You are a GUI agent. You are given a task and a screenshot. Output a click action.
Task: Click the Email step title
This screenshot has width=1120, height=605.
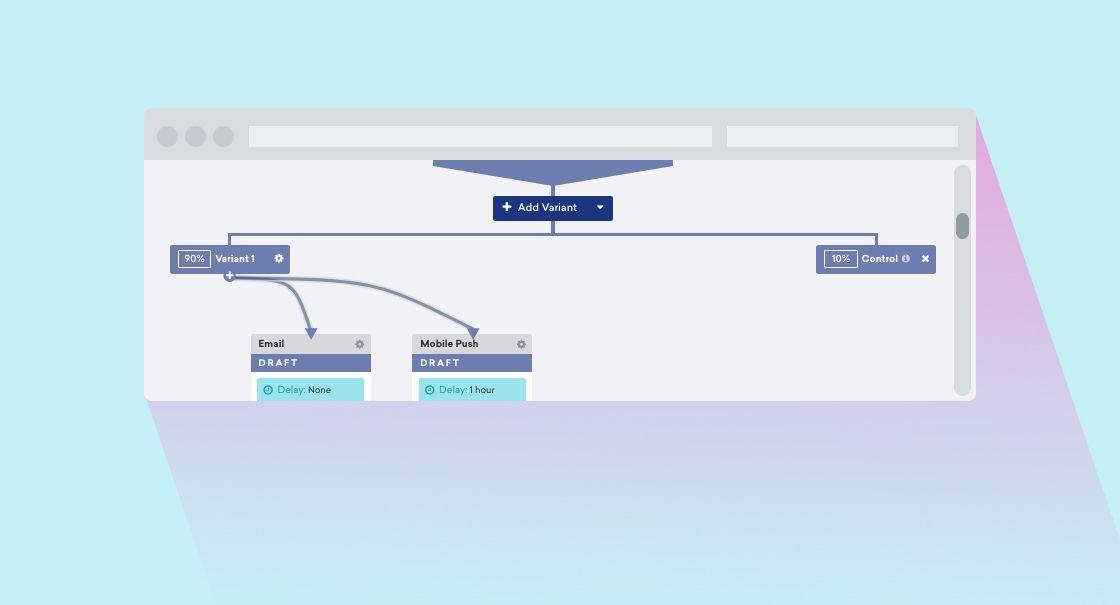pyautogui.click(x=271, y=344)
